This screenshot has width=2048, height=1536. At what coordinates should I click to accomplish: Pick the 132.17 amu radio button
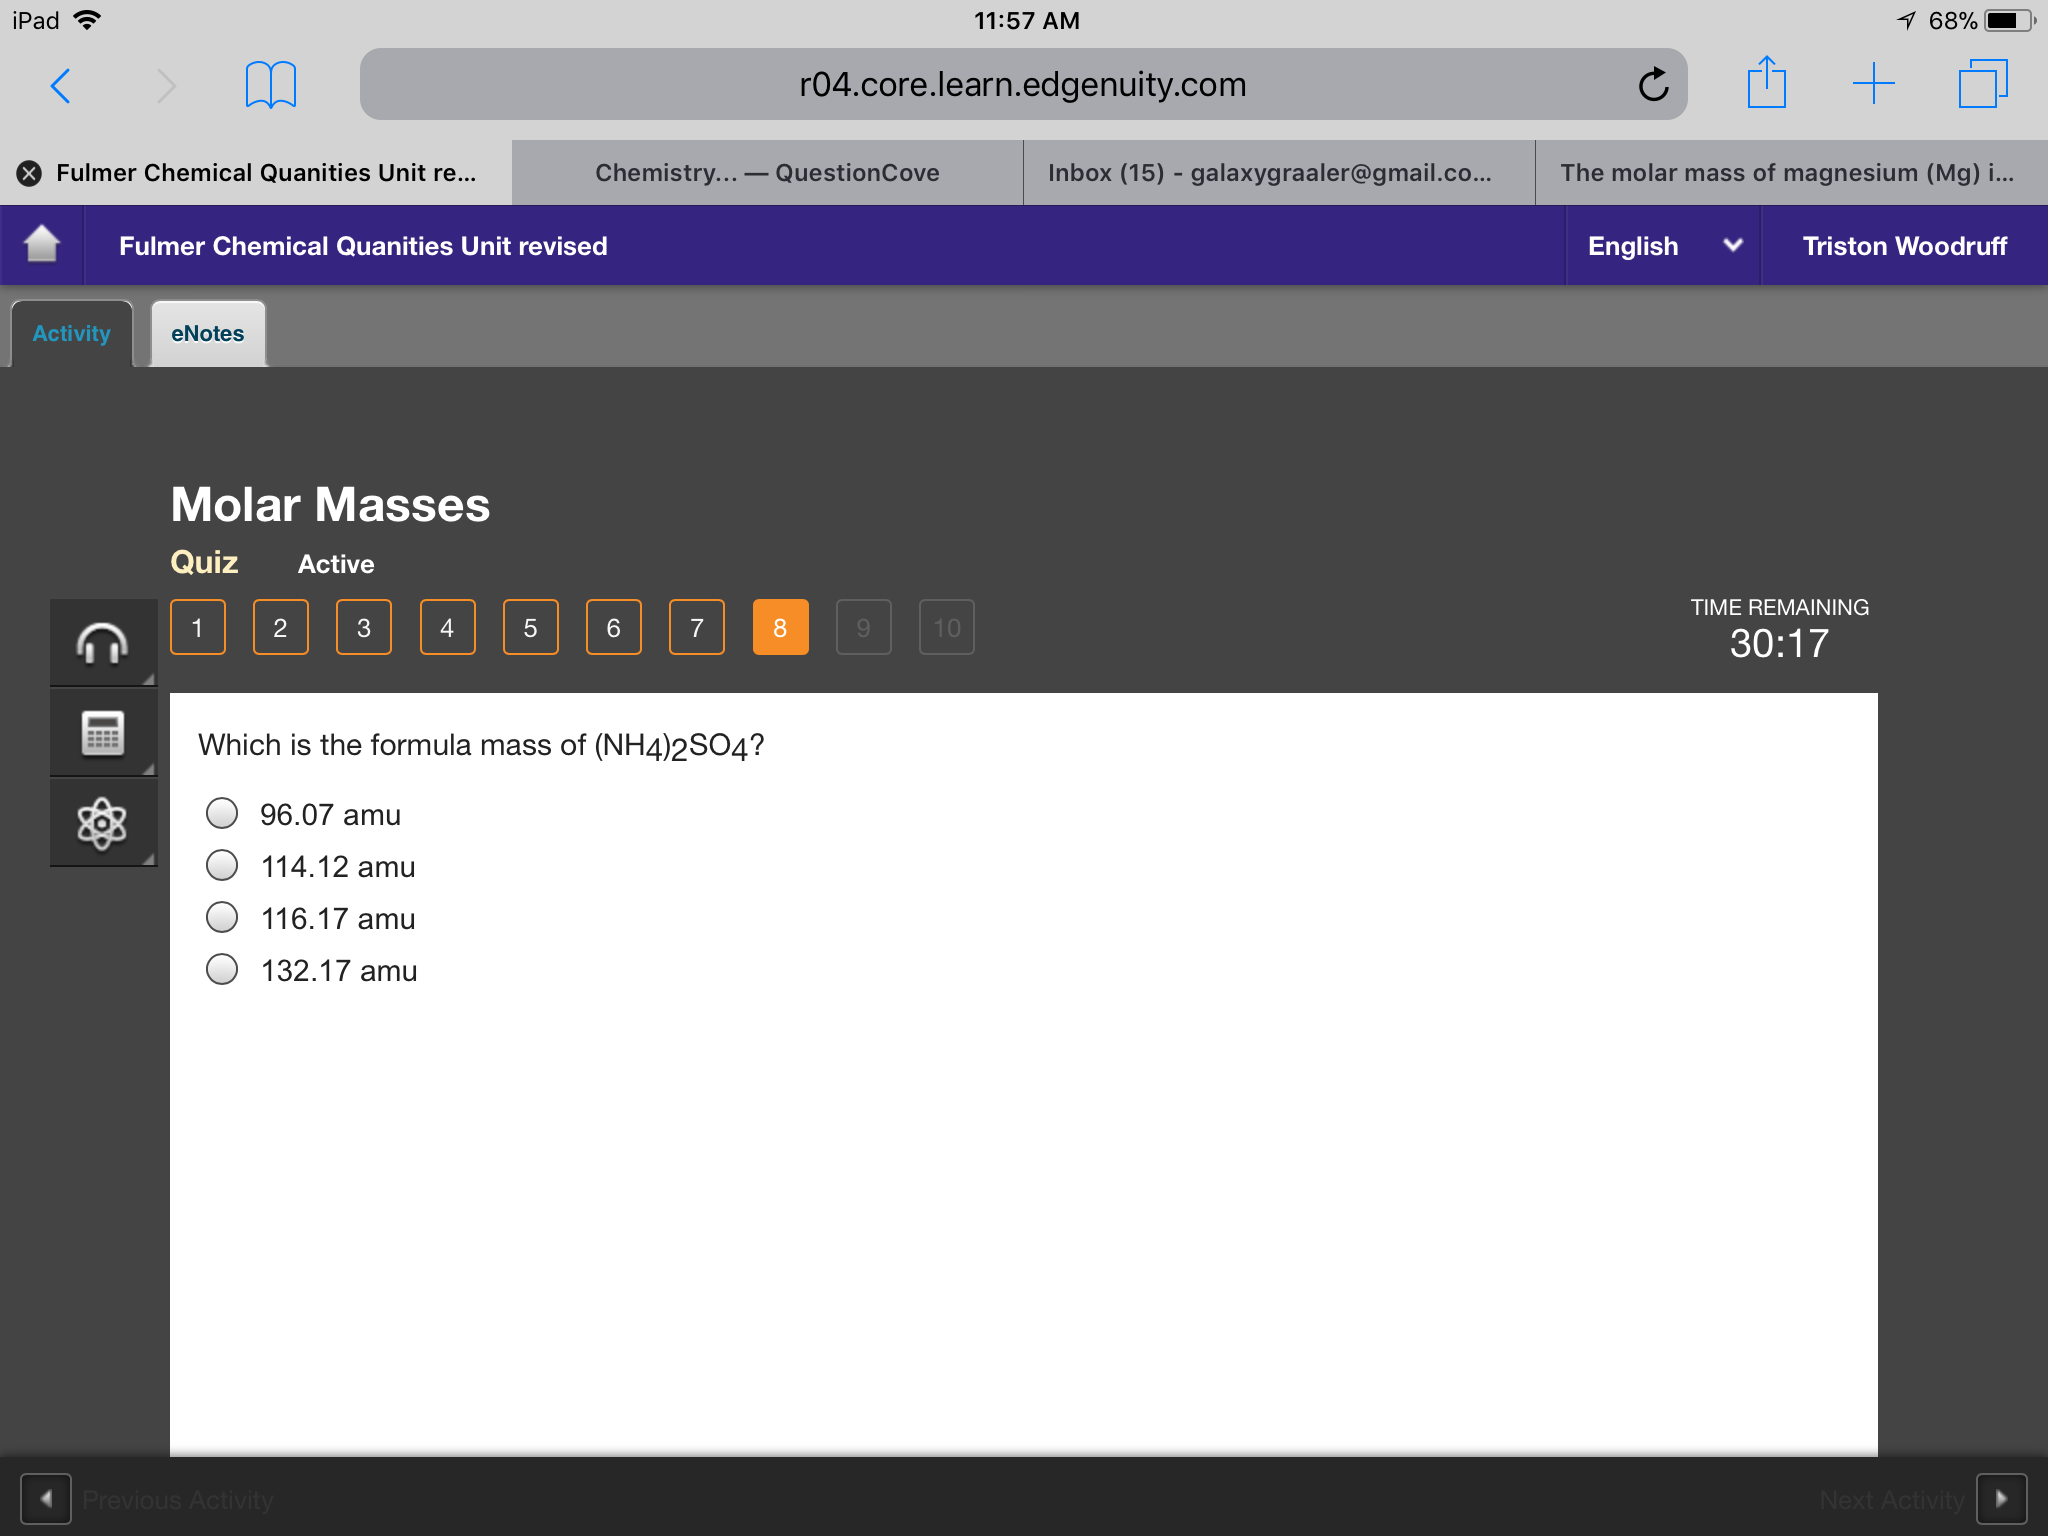(x=222, y=969)
